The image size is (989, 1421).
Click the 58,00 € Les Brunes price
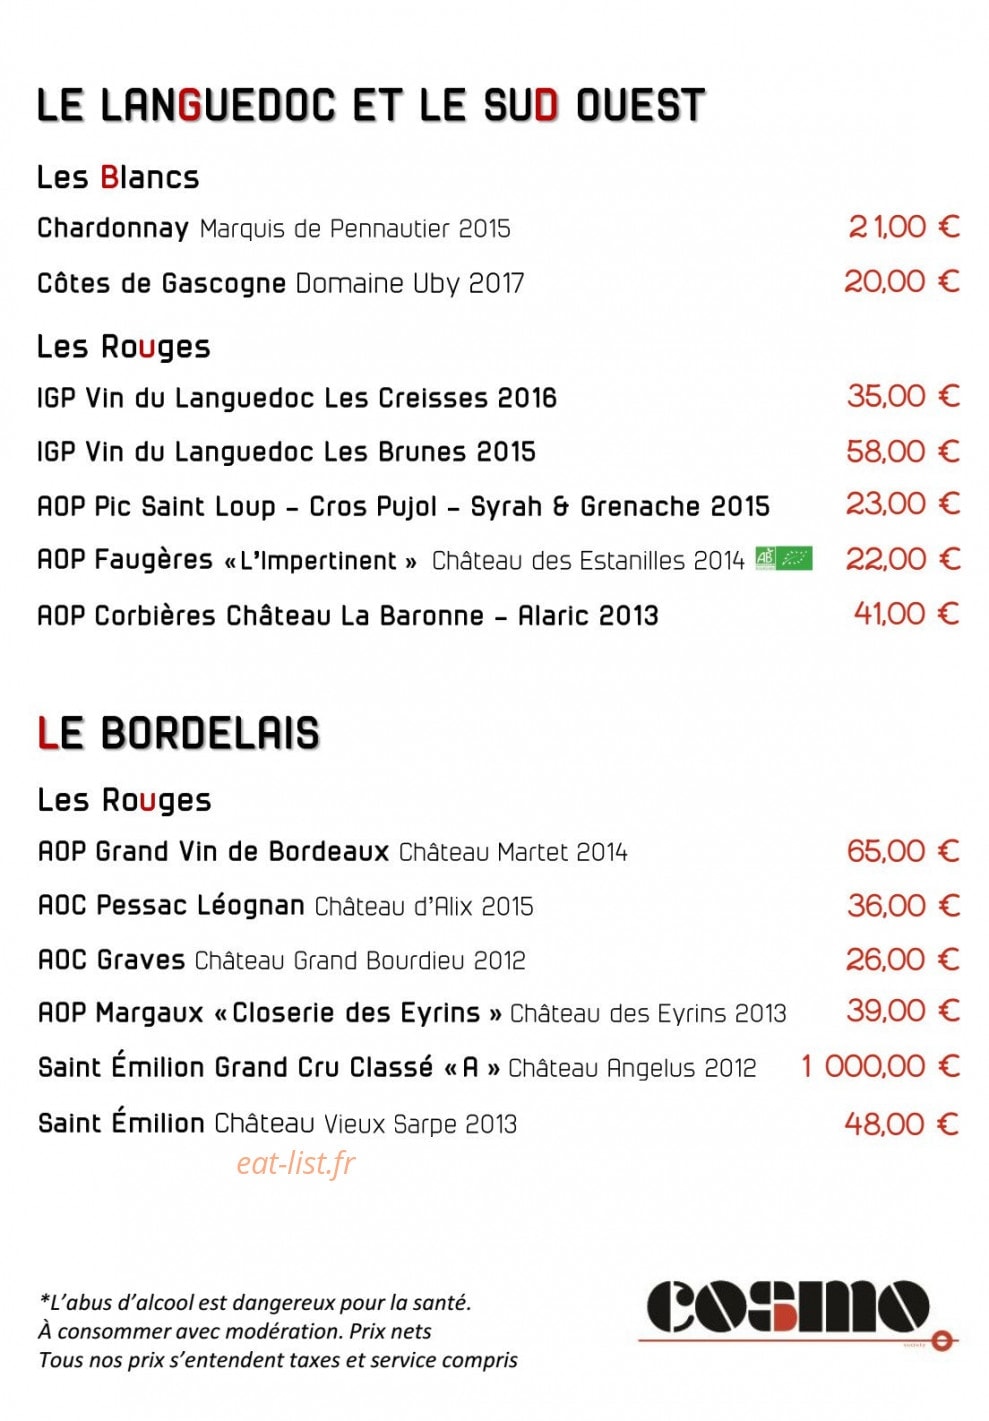903,451
